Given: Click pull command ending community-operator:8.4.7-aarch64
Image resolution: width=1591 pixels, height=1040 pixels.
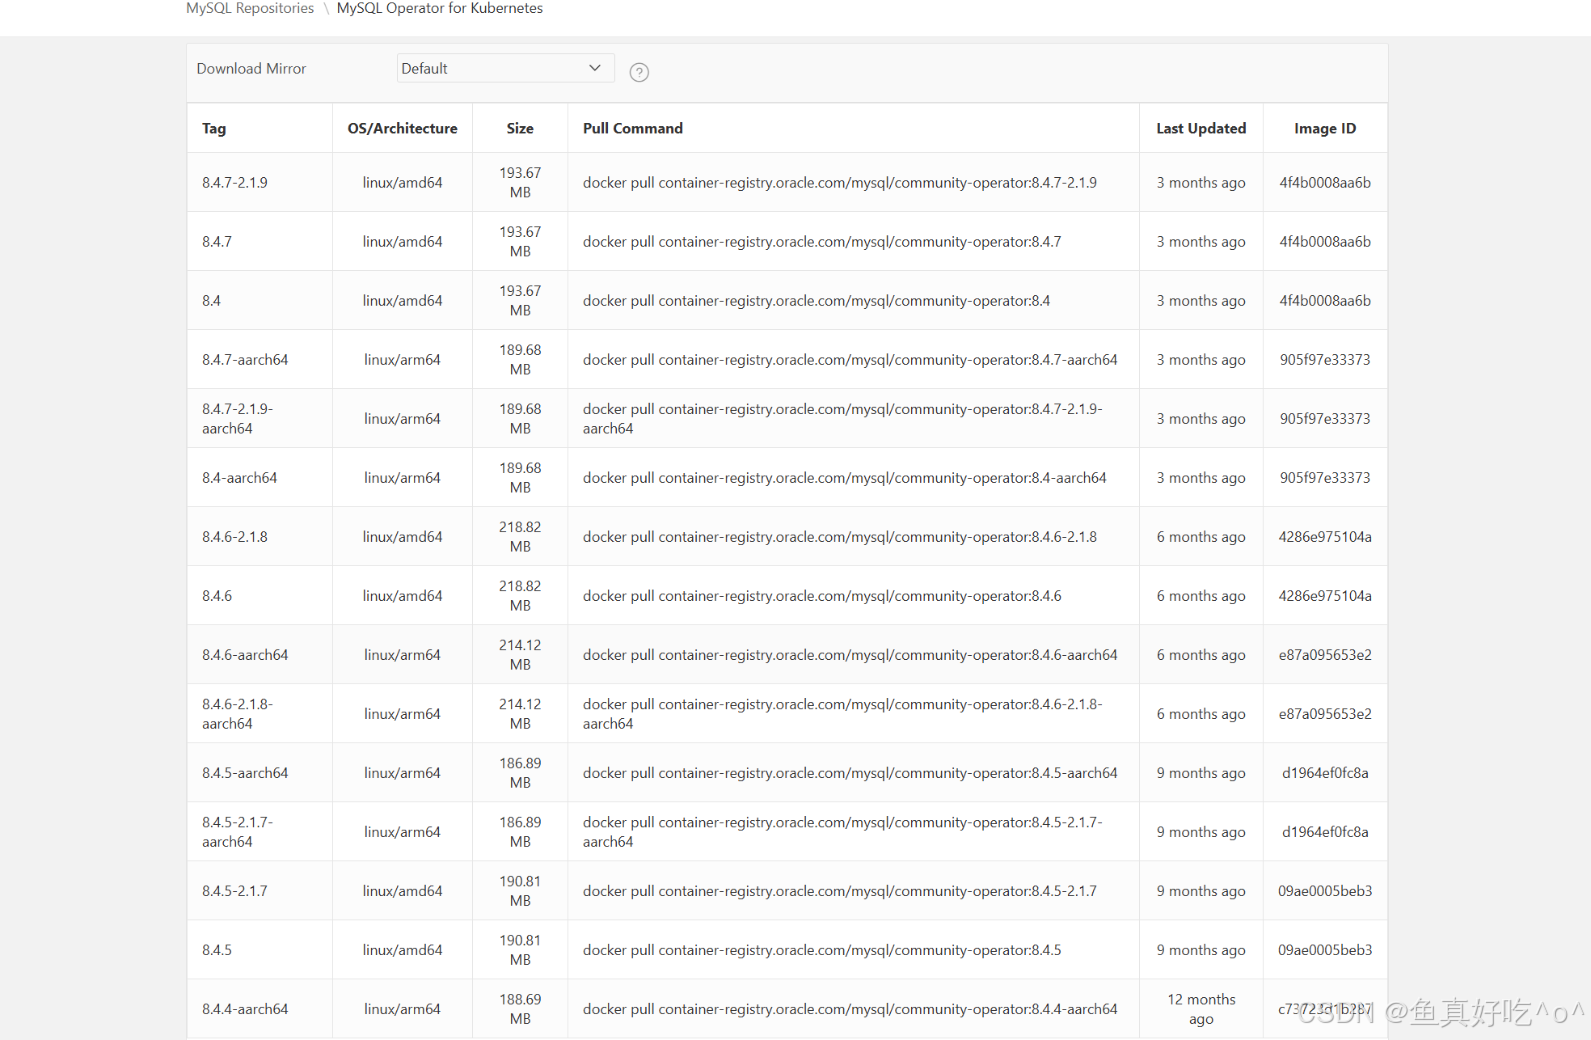Looking at the screenshot, I should [850, 359].
